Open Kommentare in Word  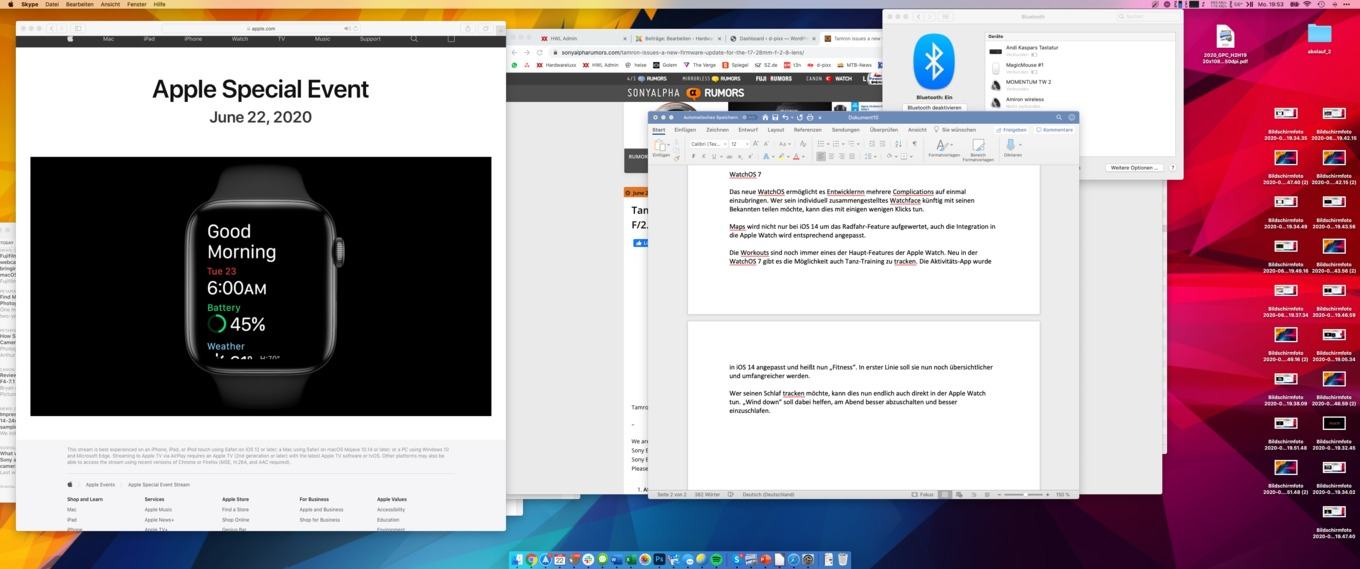[x=1055, y=129]
